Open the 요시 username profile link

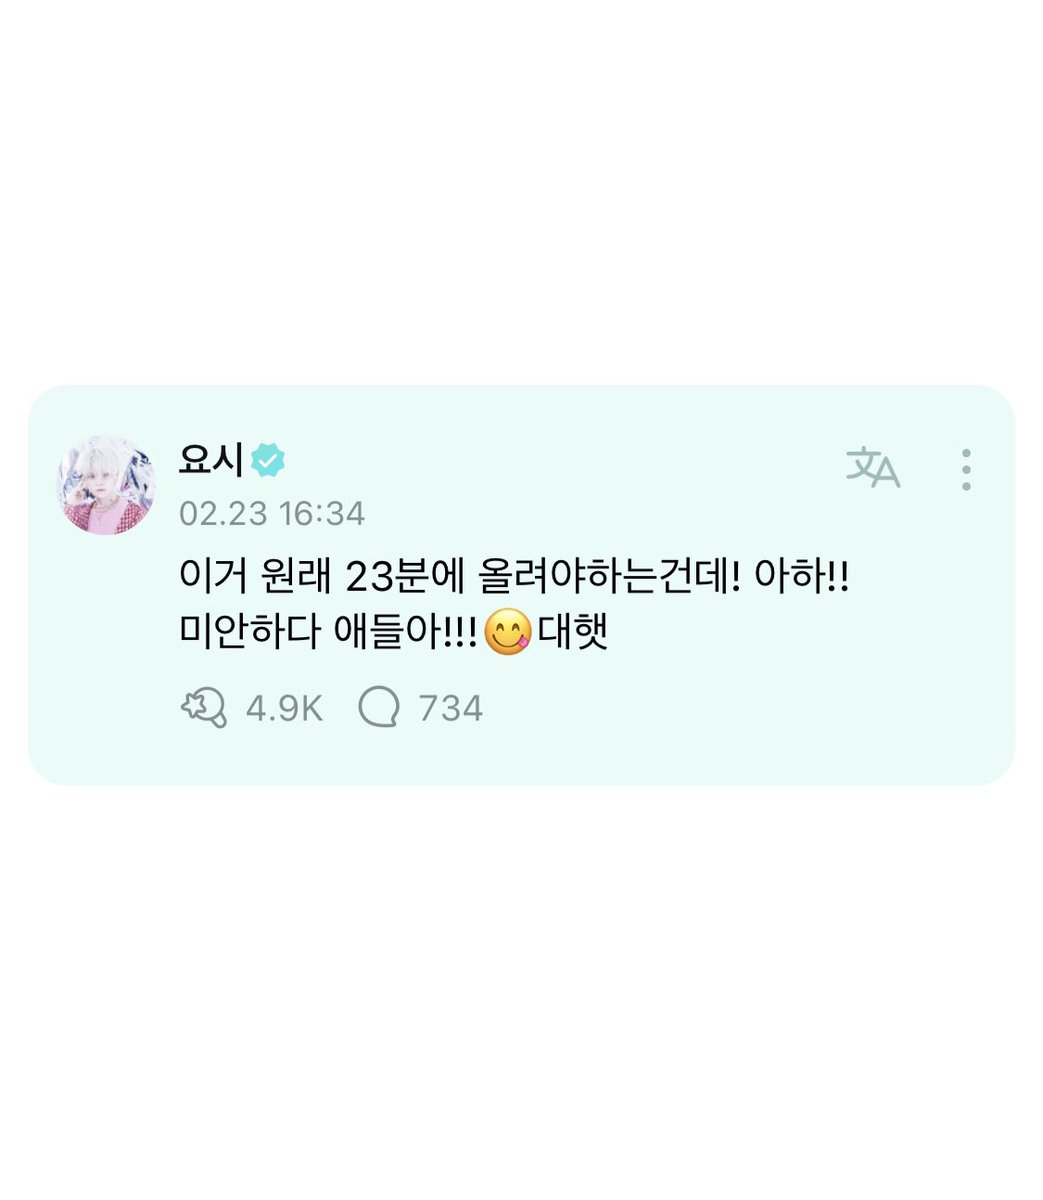click(x=211, y=459)
